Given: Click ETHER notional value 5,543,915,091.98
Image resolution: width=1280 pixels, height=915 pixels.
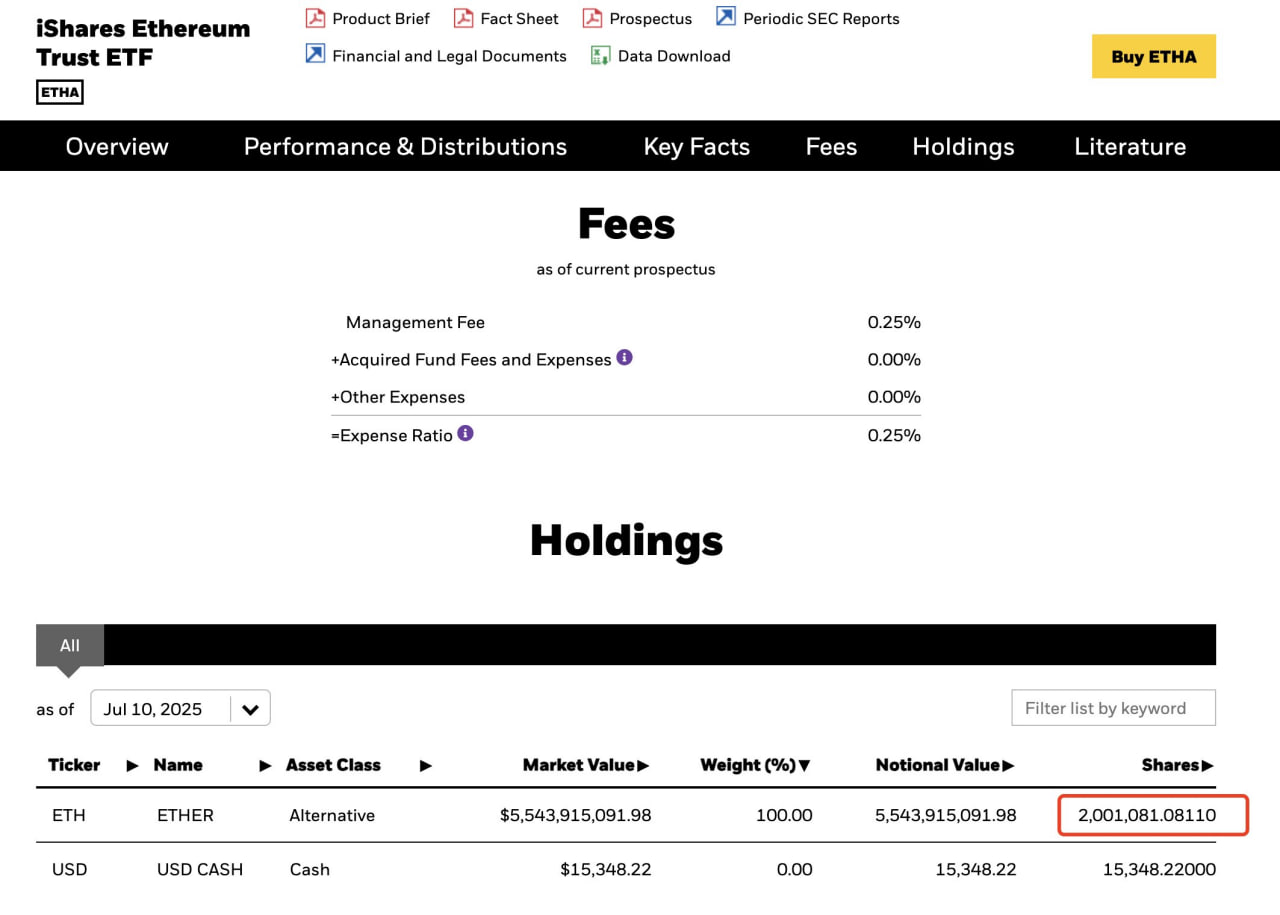Looking at the screenshot, I should (945, 815).
